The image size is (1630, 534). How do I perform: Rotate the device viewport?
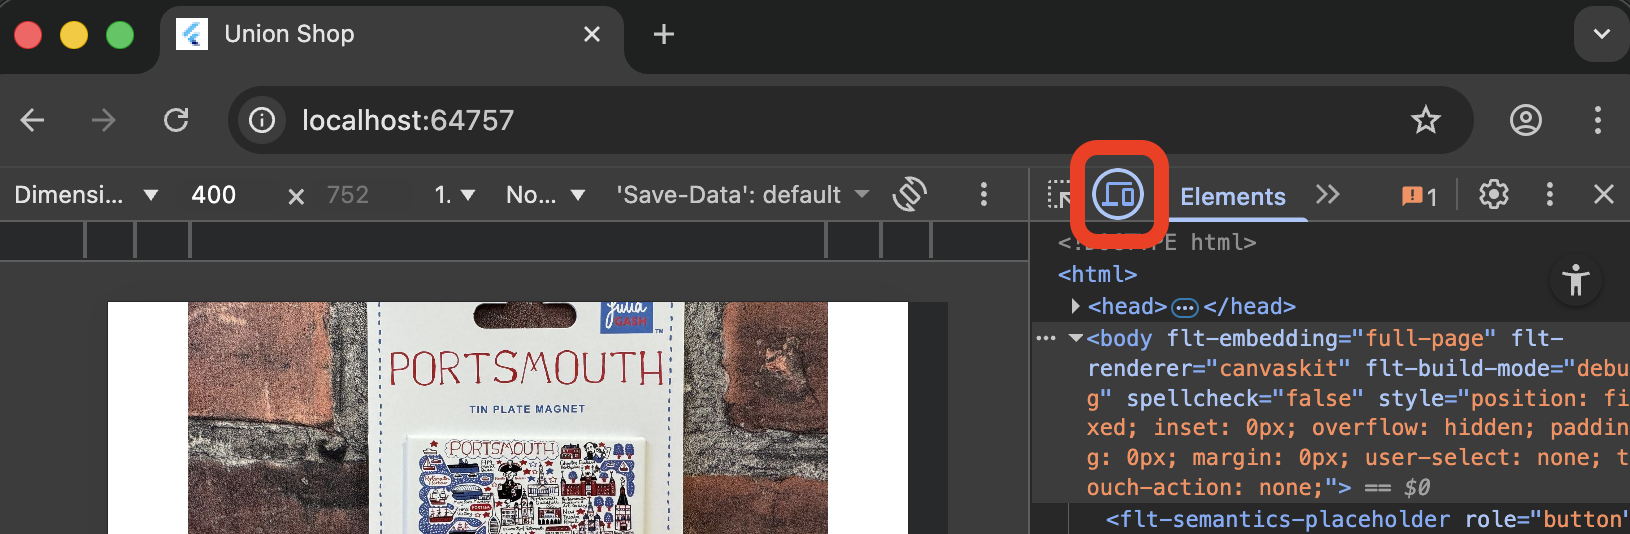tap(910, 194)
